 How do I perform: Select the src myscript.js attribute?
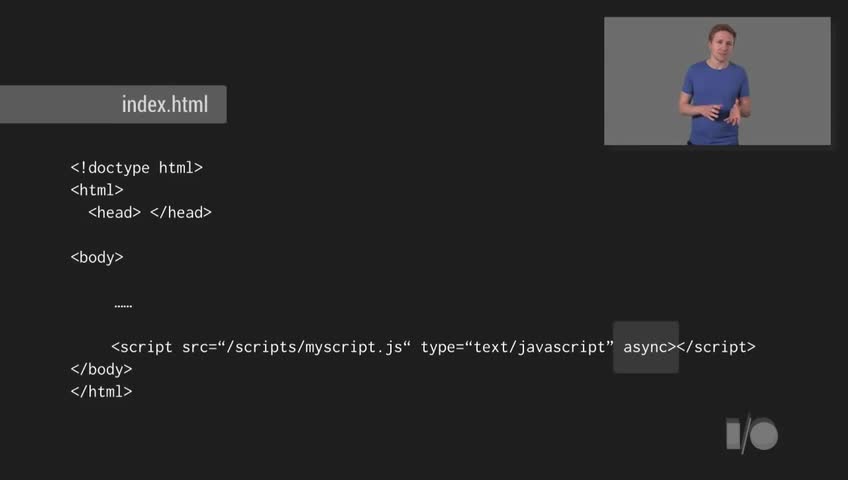pos(296,347)
